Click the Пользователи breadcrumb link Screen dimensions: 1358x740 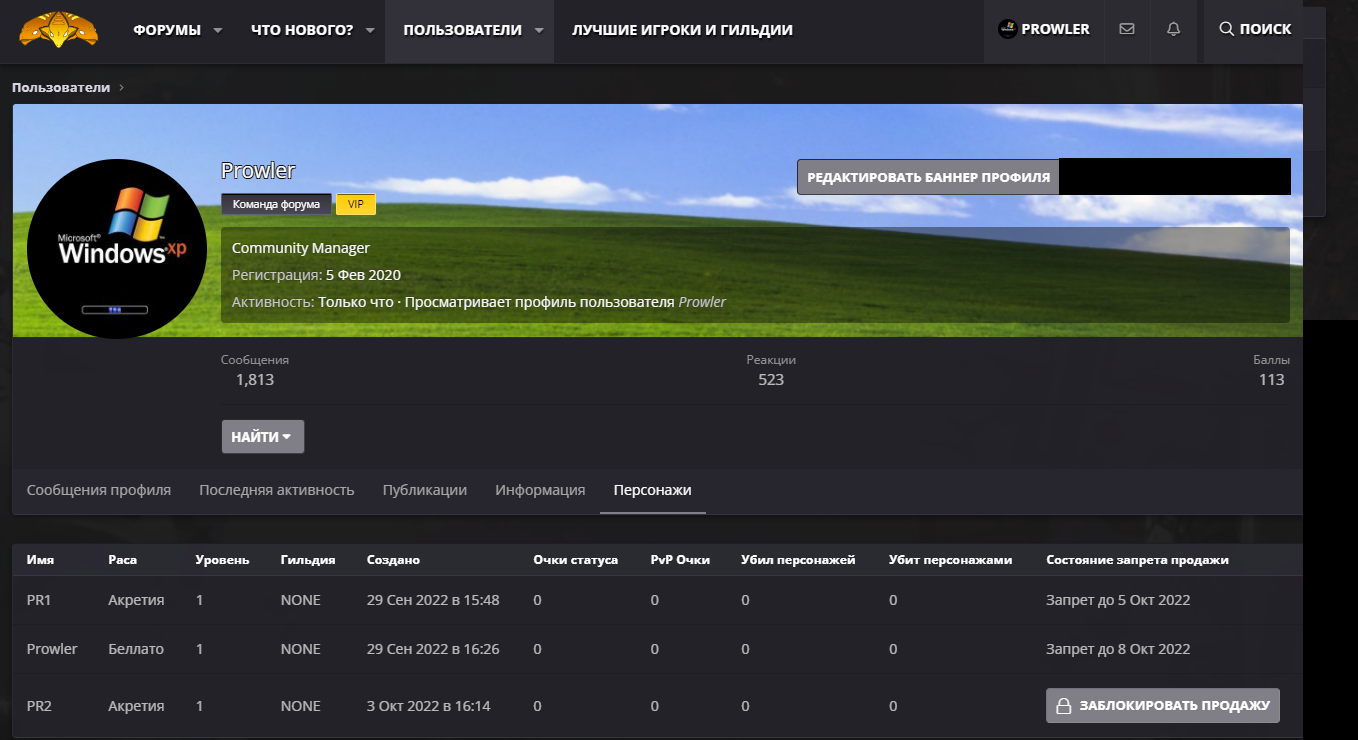[x=61, y=88]
